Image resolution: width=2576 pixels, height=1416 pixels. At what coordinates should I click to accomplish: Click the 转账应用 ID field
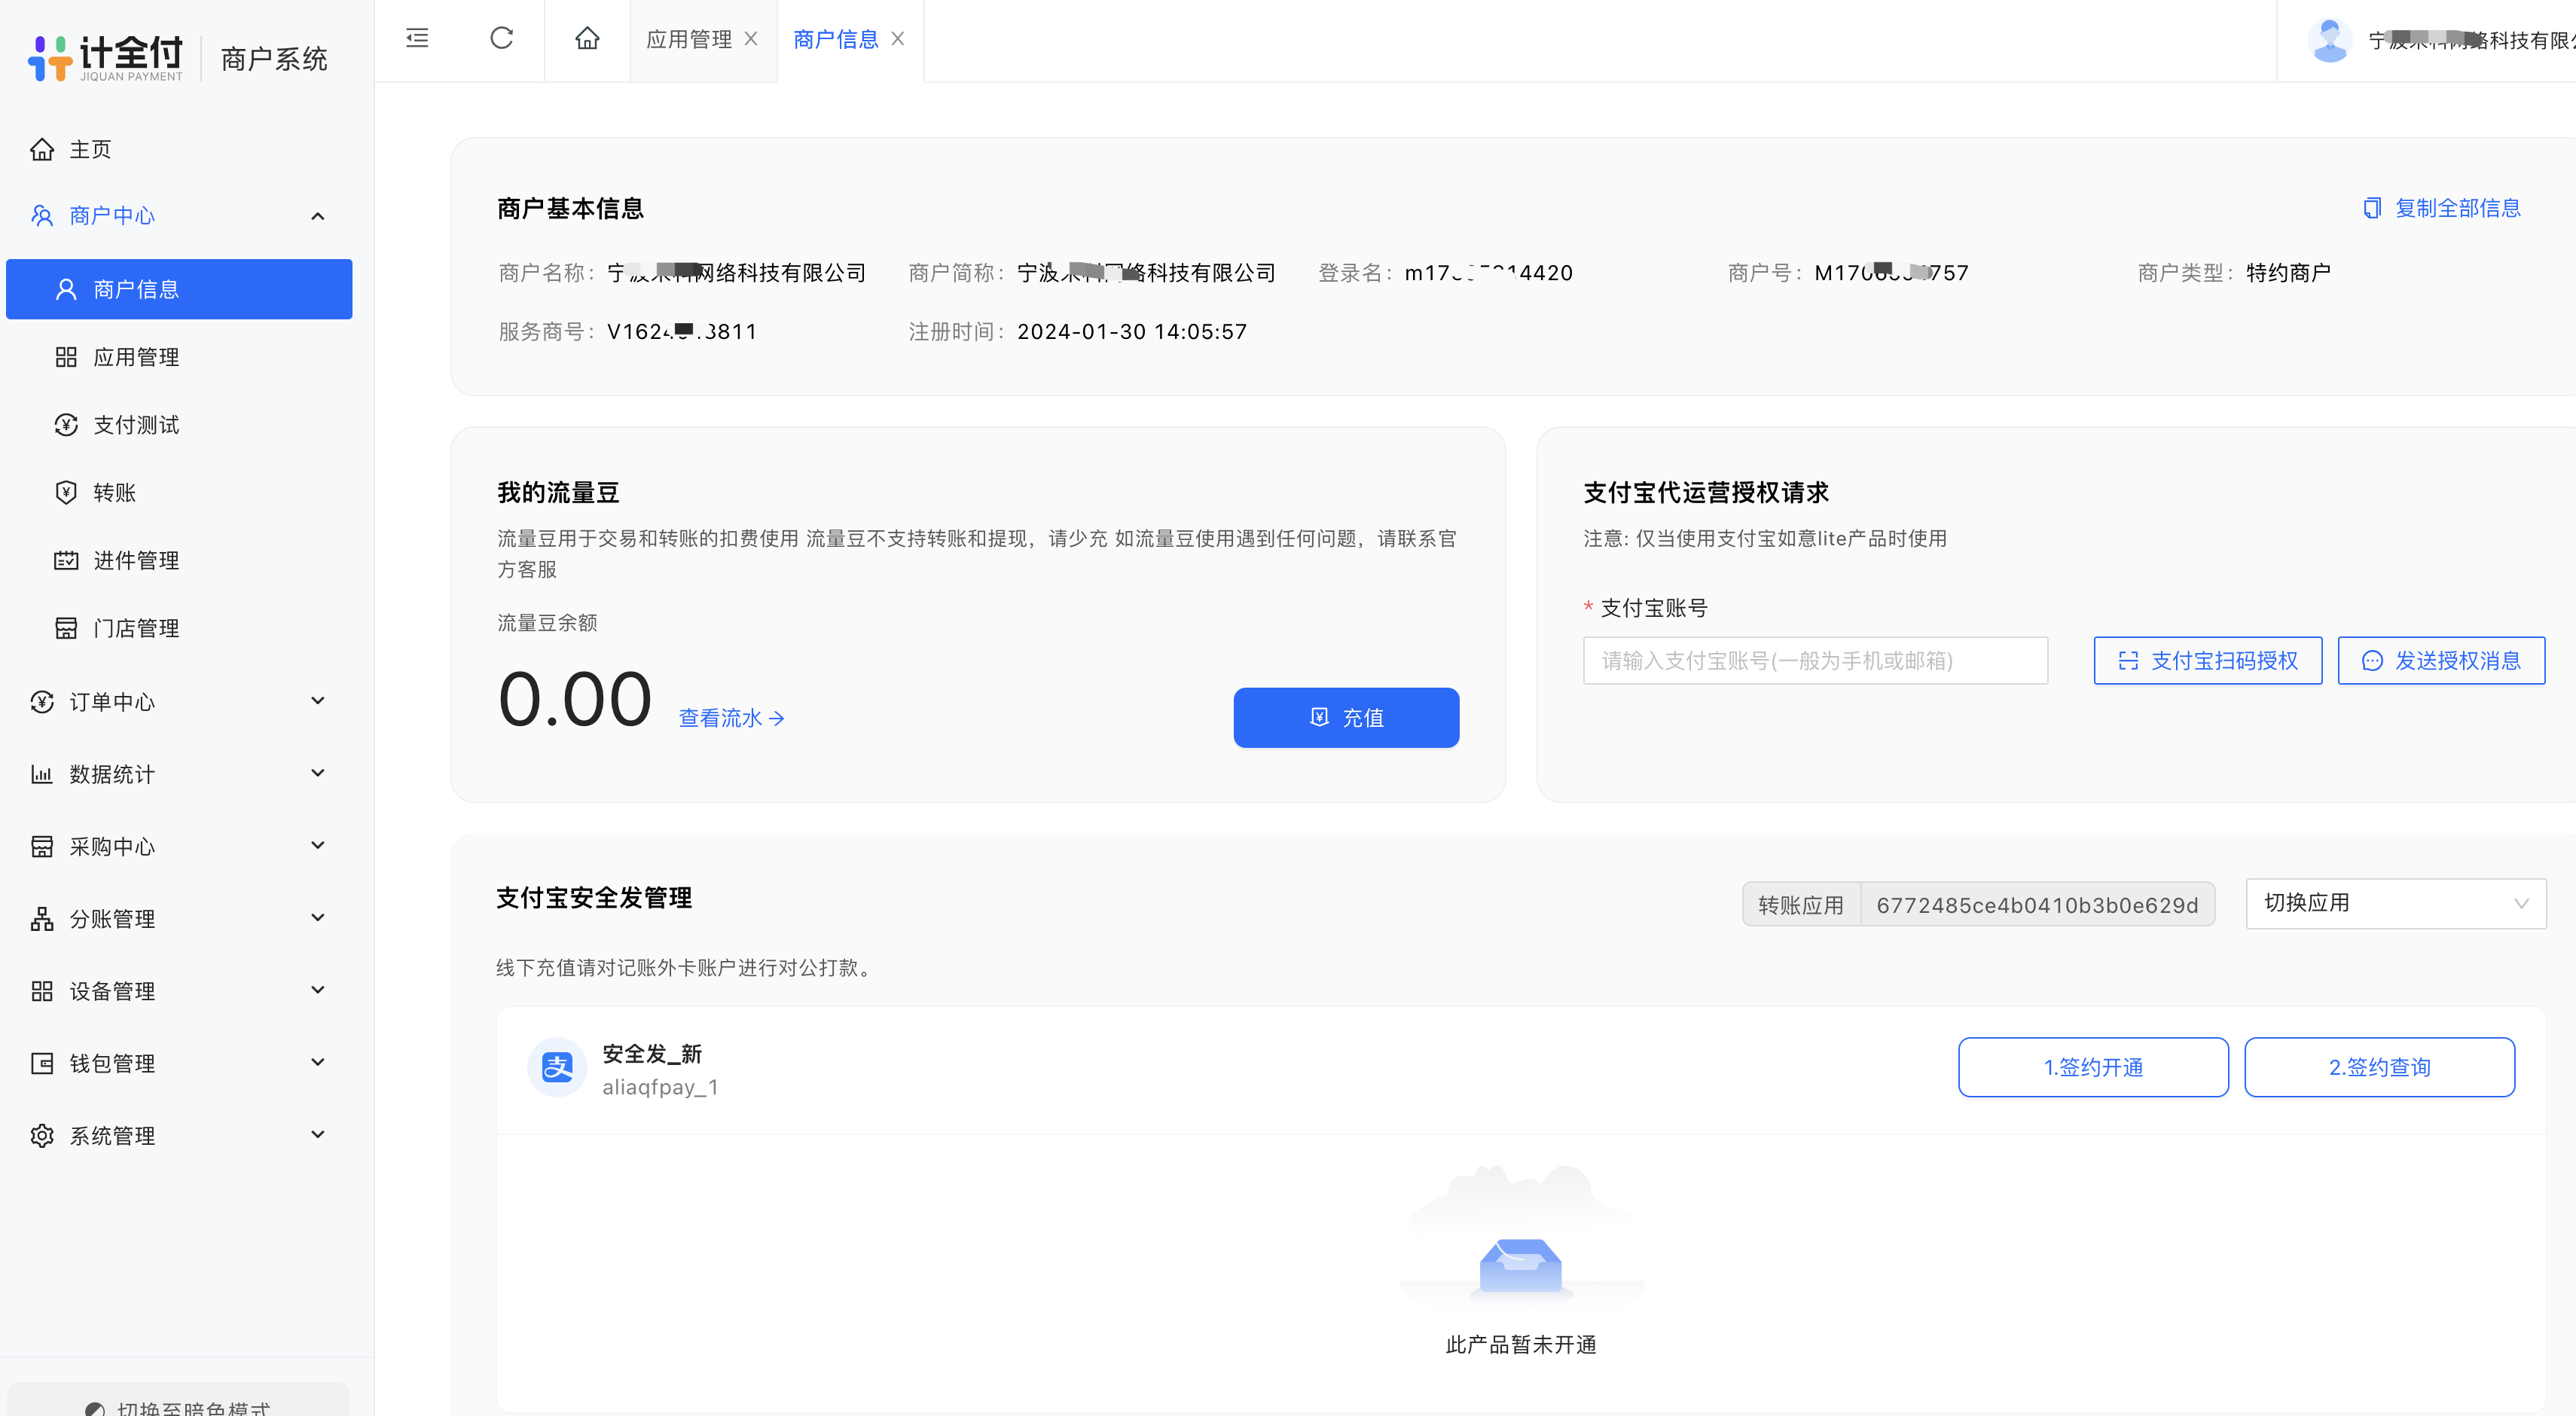coord(2037,905)
